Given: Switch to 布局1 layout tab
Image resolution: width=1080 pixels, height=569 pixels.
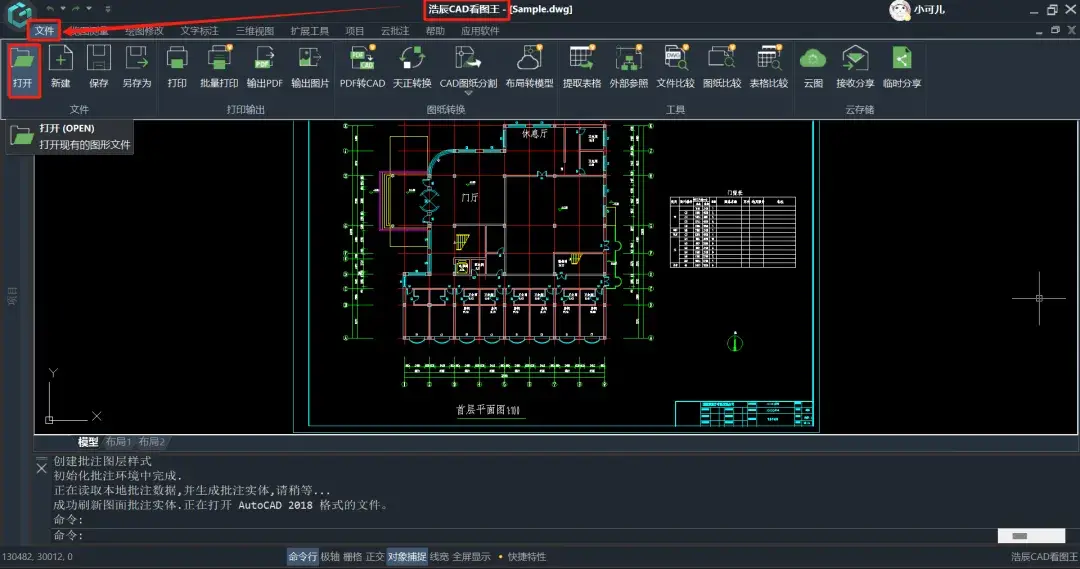Looking at the screenshot, I should (118, 442).
